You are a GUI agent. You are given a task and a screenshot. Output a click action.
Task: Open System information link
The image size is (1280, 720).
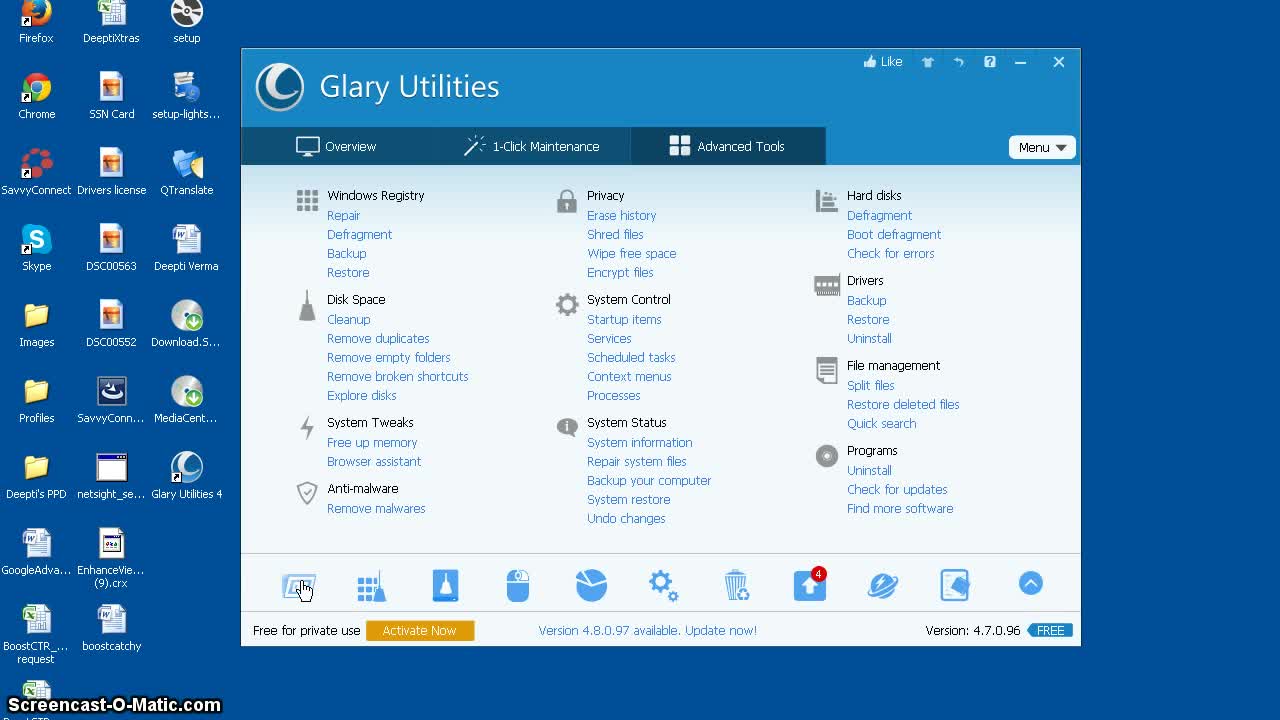pyautogui.click(x=639, y=443)
